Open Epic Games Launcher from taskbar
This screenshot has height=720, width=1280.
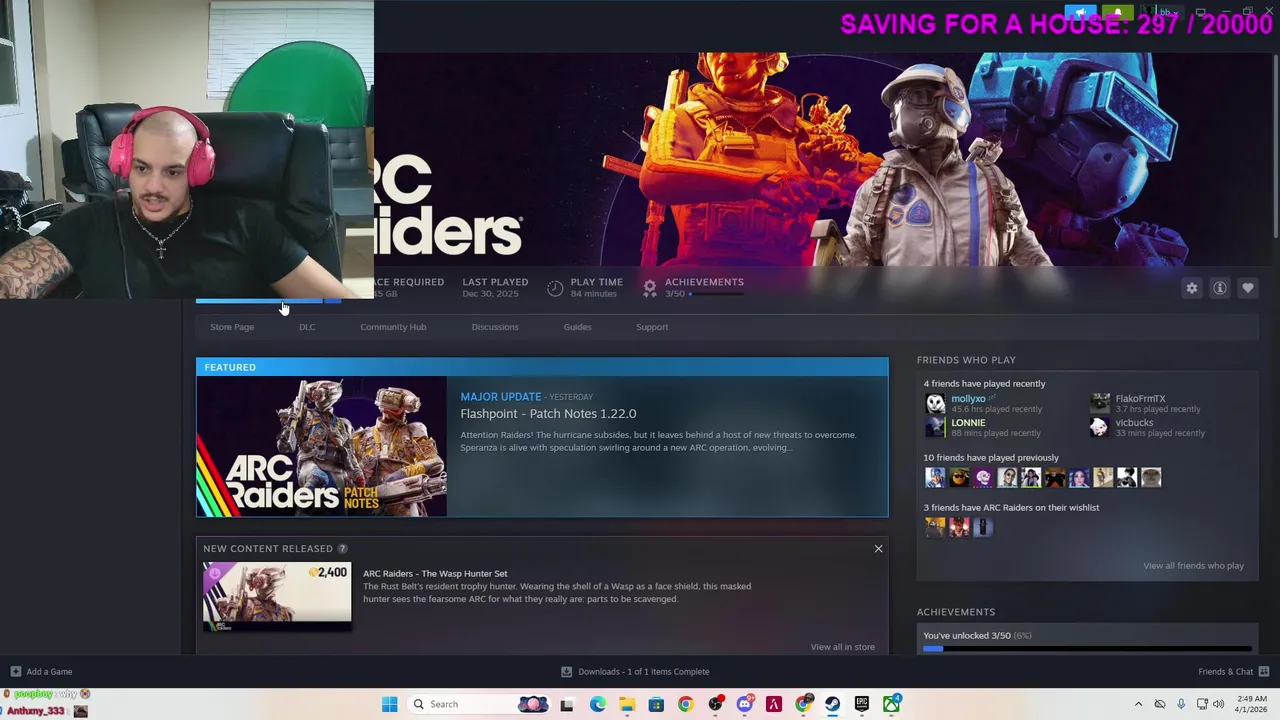click(862, 704)
